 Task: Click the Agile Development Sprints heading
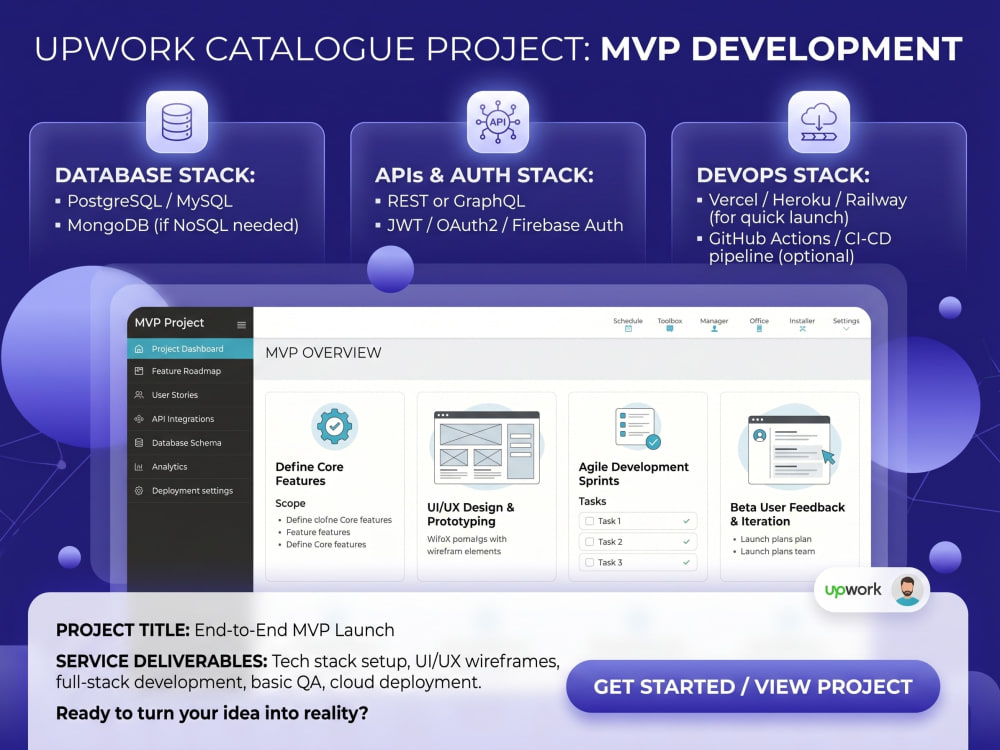click(x=633, y=474)
